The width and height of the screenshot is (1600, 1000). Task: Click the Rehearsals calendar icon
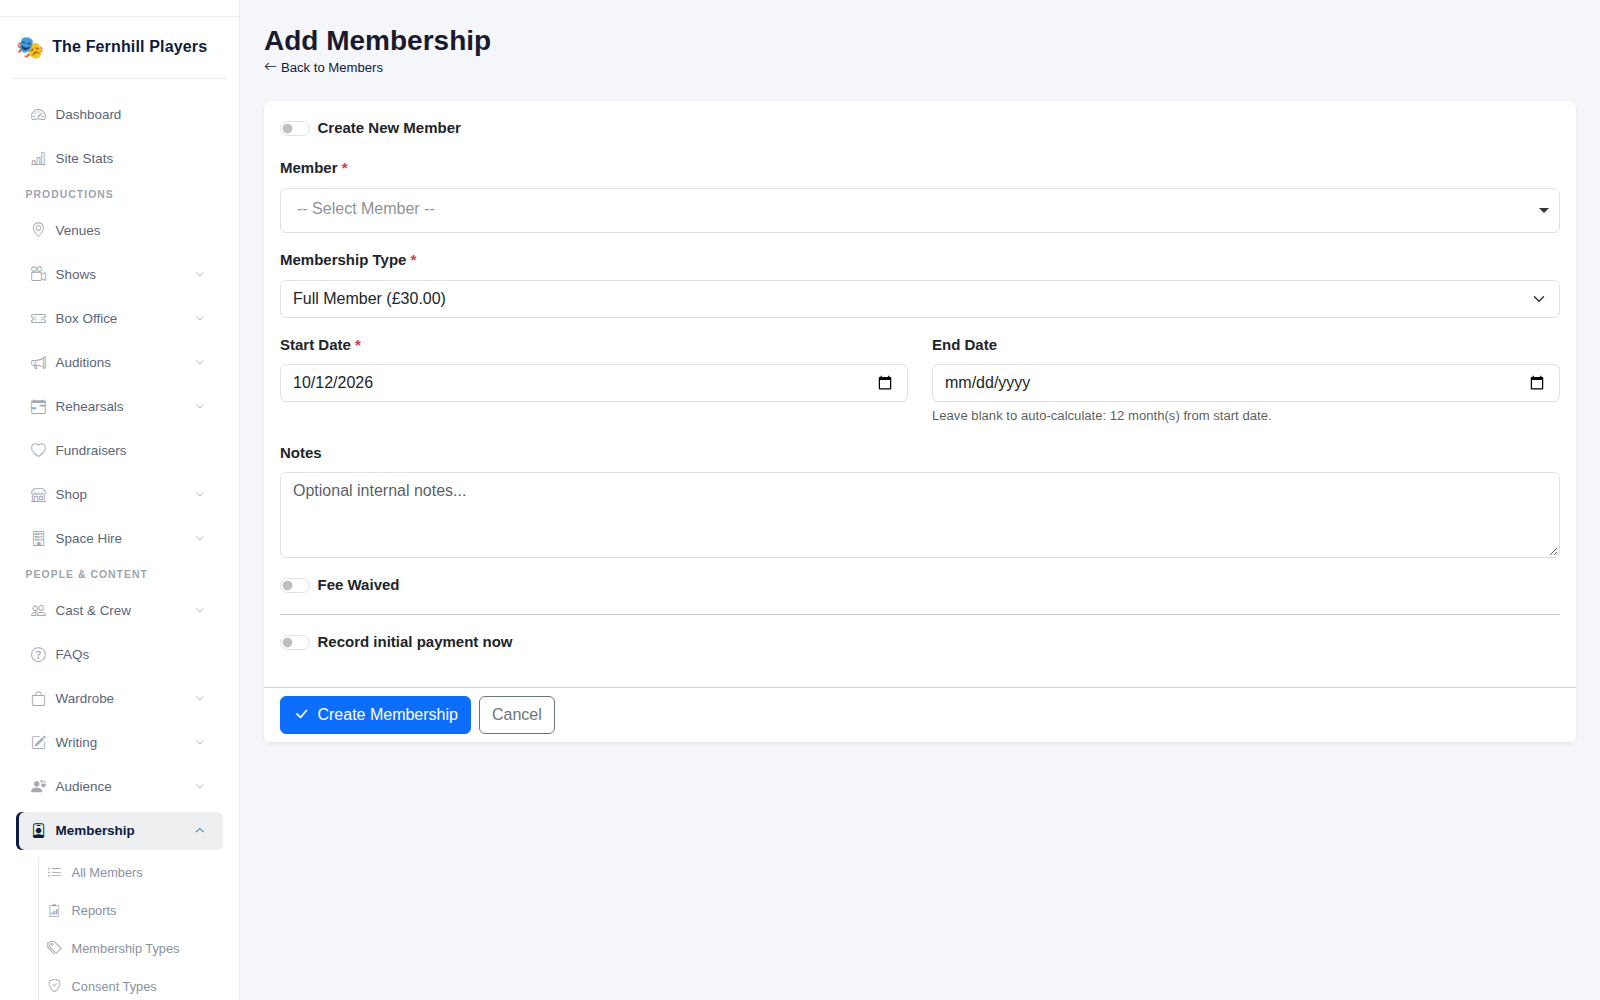(x=38, y=407)
